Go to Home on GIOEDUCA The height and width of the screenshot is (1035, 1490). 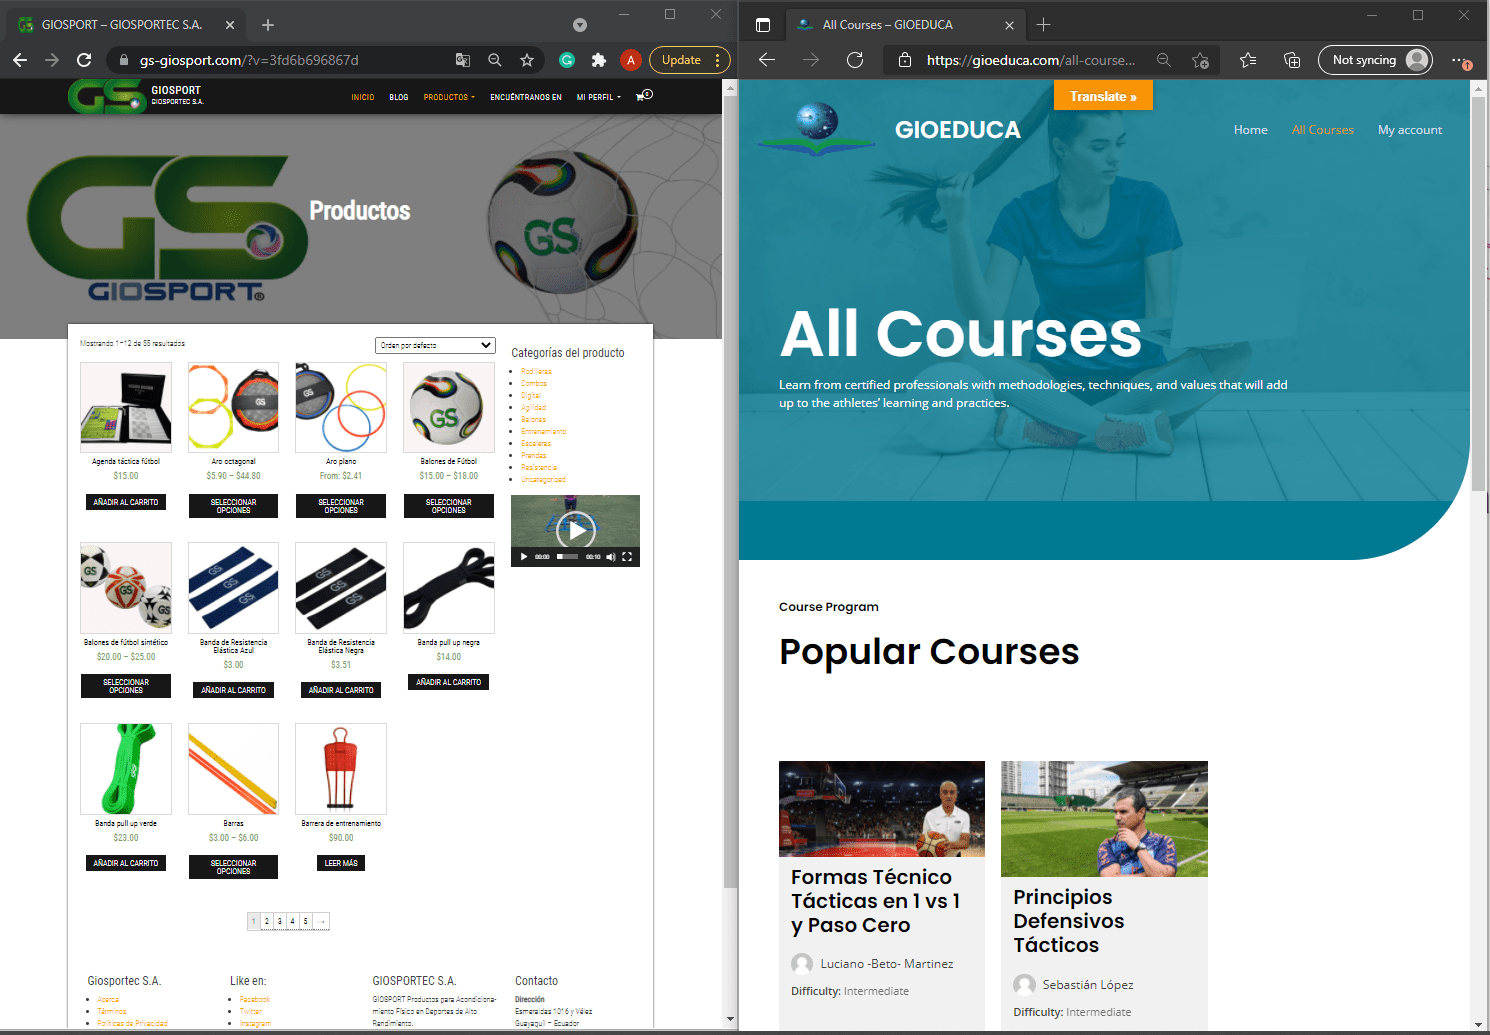coord(1250,130)
